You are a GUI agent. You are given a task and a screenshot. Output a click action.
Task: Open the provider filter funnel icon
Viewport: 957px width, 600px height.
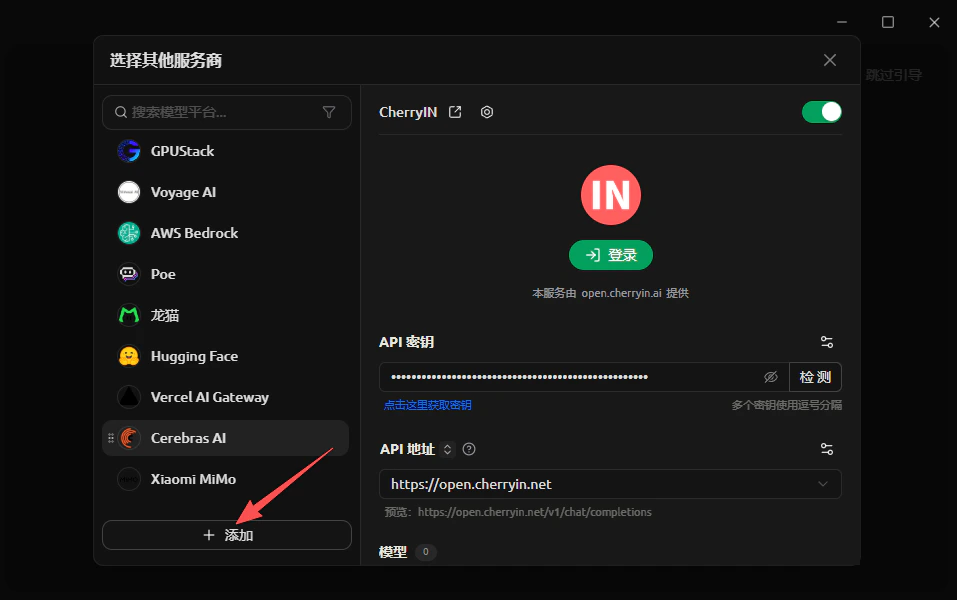[x=329, y=112]
